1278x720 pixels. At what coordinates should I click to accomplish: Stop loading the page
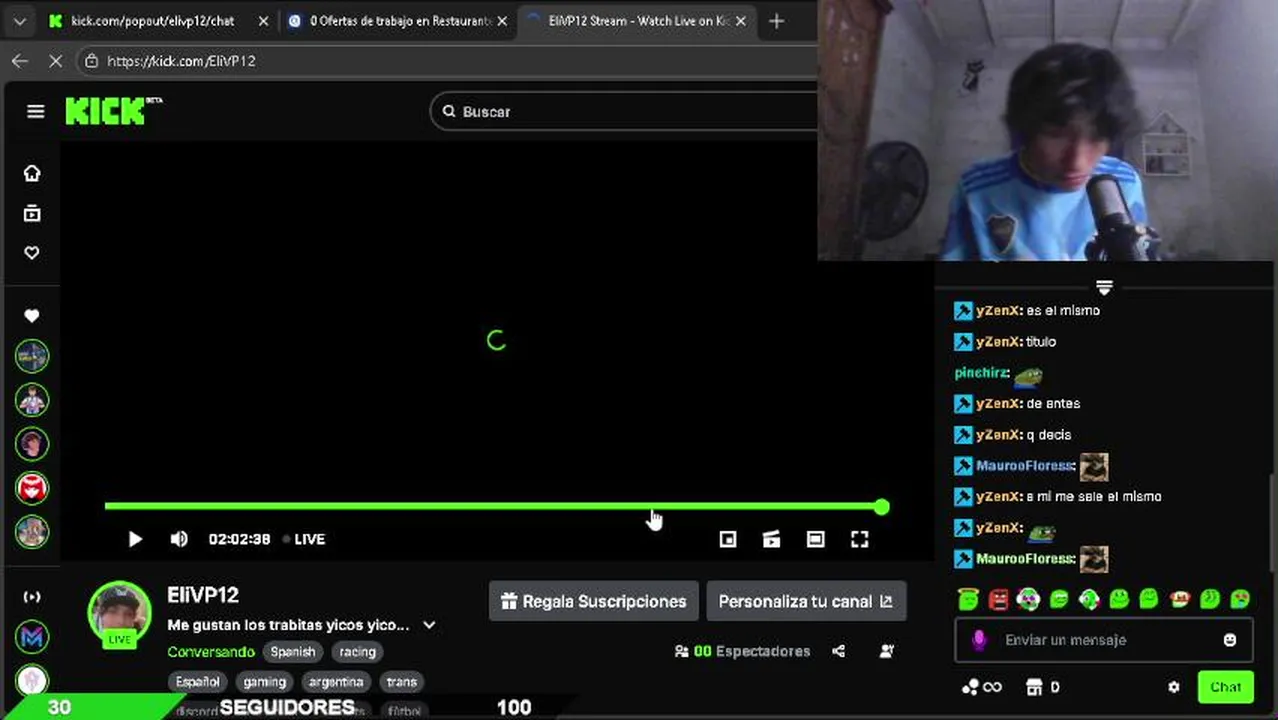click(x=56, y=61)
